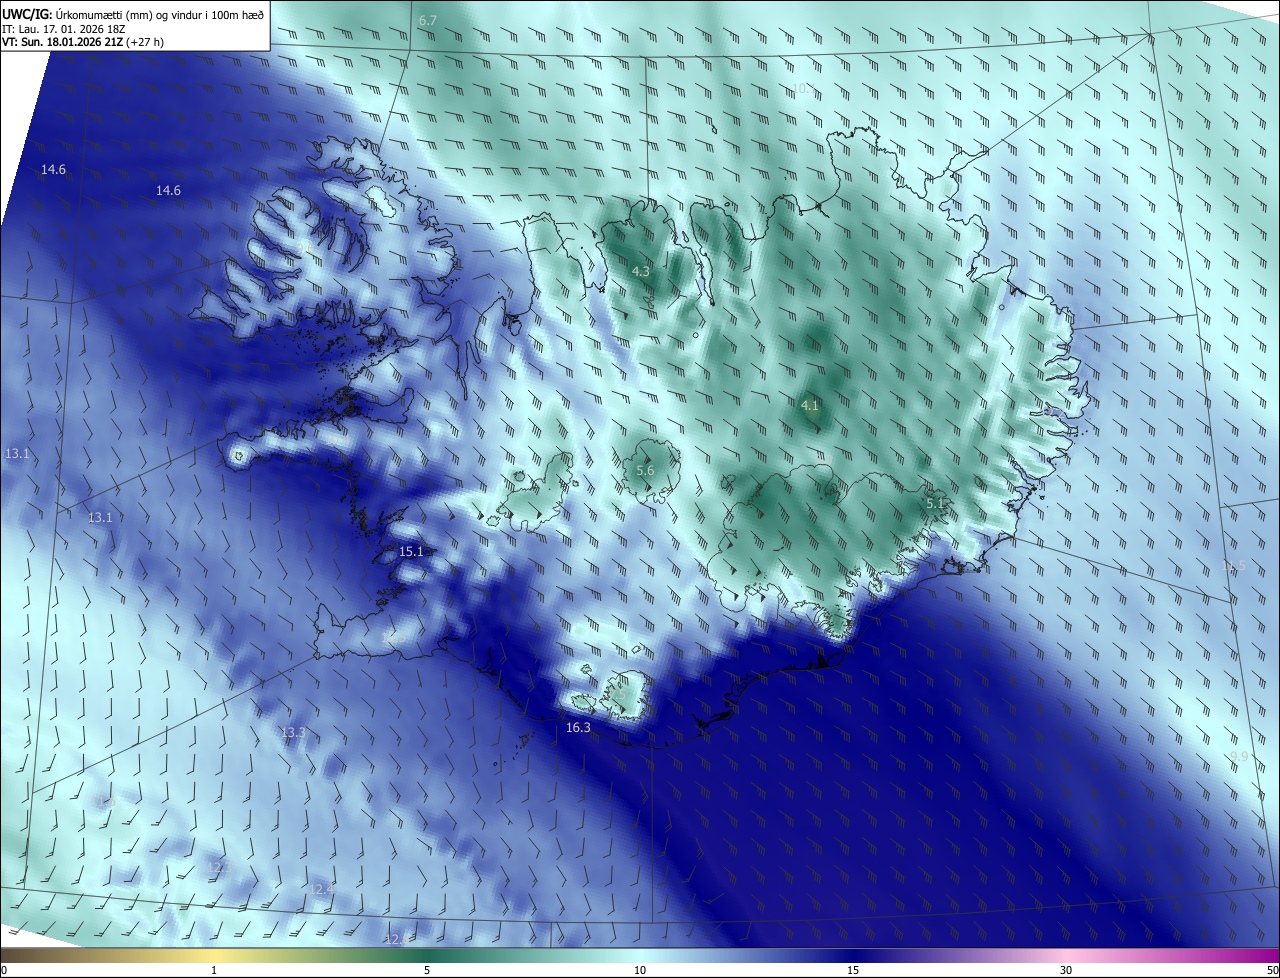
Task: Click the 5 tick label on the color scale
Action: pos(427,970)
